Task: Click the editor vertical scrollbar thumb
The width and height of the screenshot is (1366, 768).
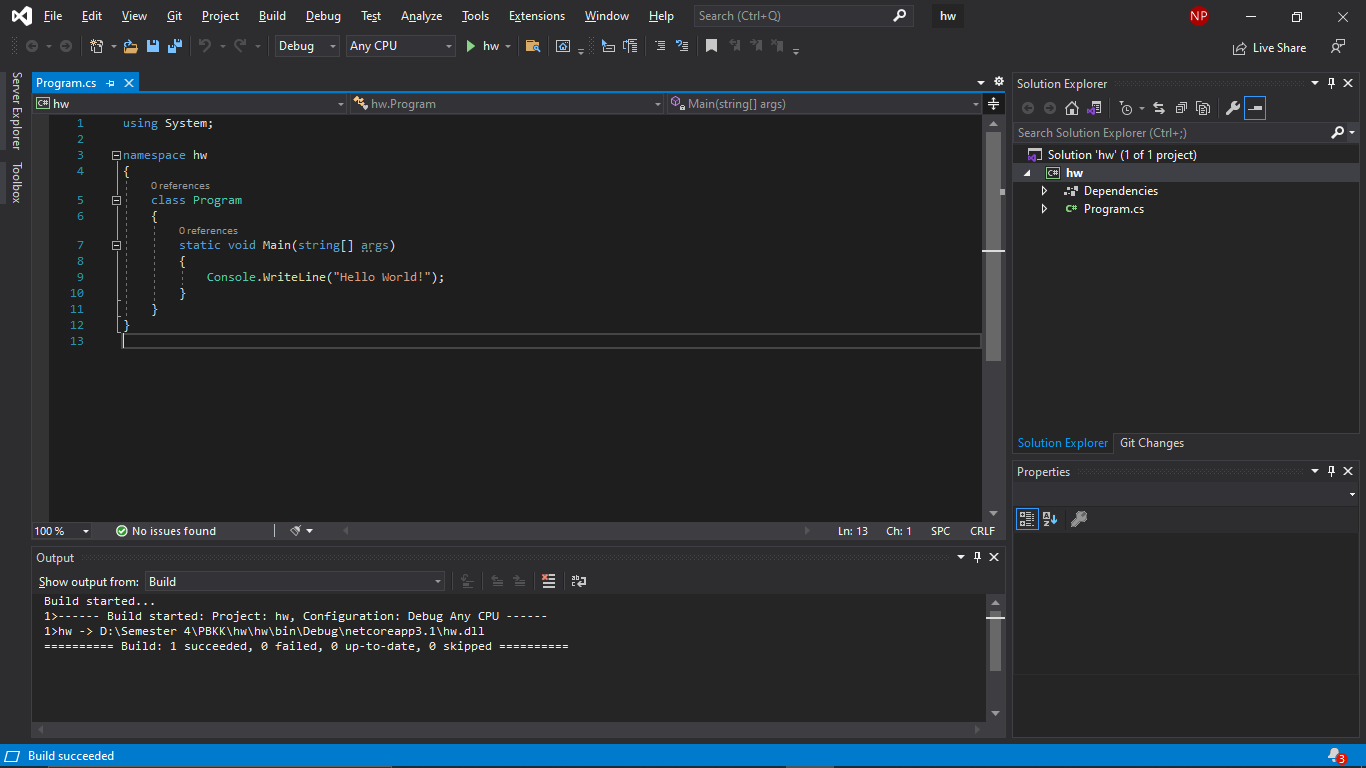Action: pyautogui.click(x=993, y=246)
